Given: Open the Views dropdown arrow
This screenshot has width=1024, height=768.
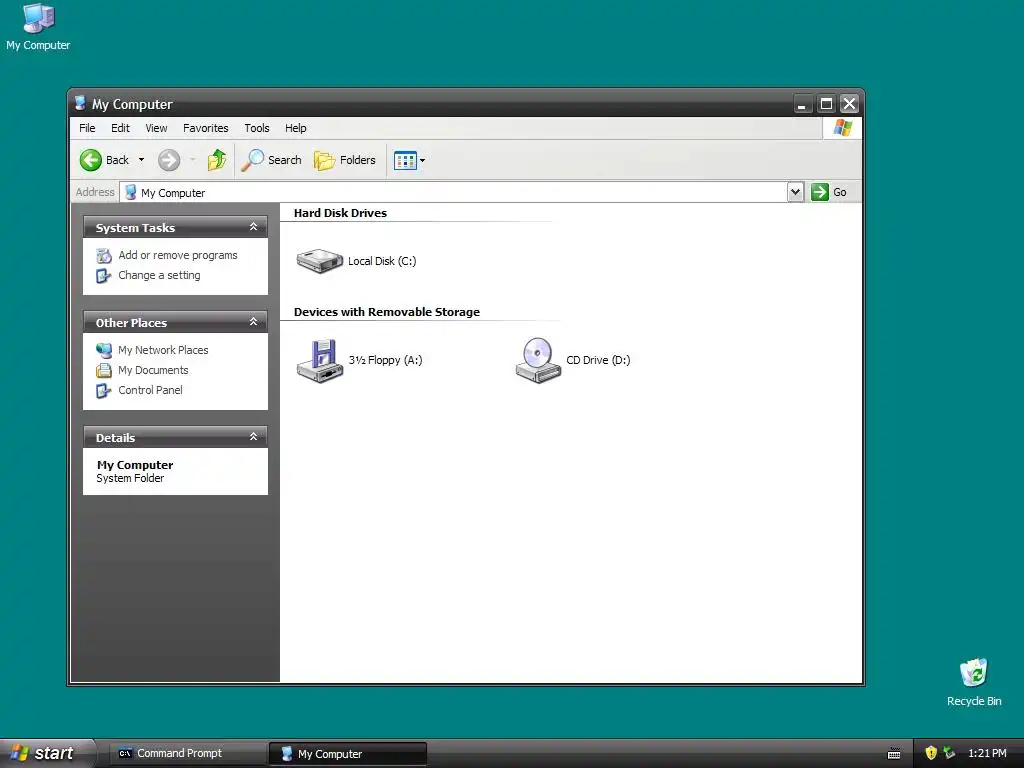Looking at the screenshot, I should [423, 160].
